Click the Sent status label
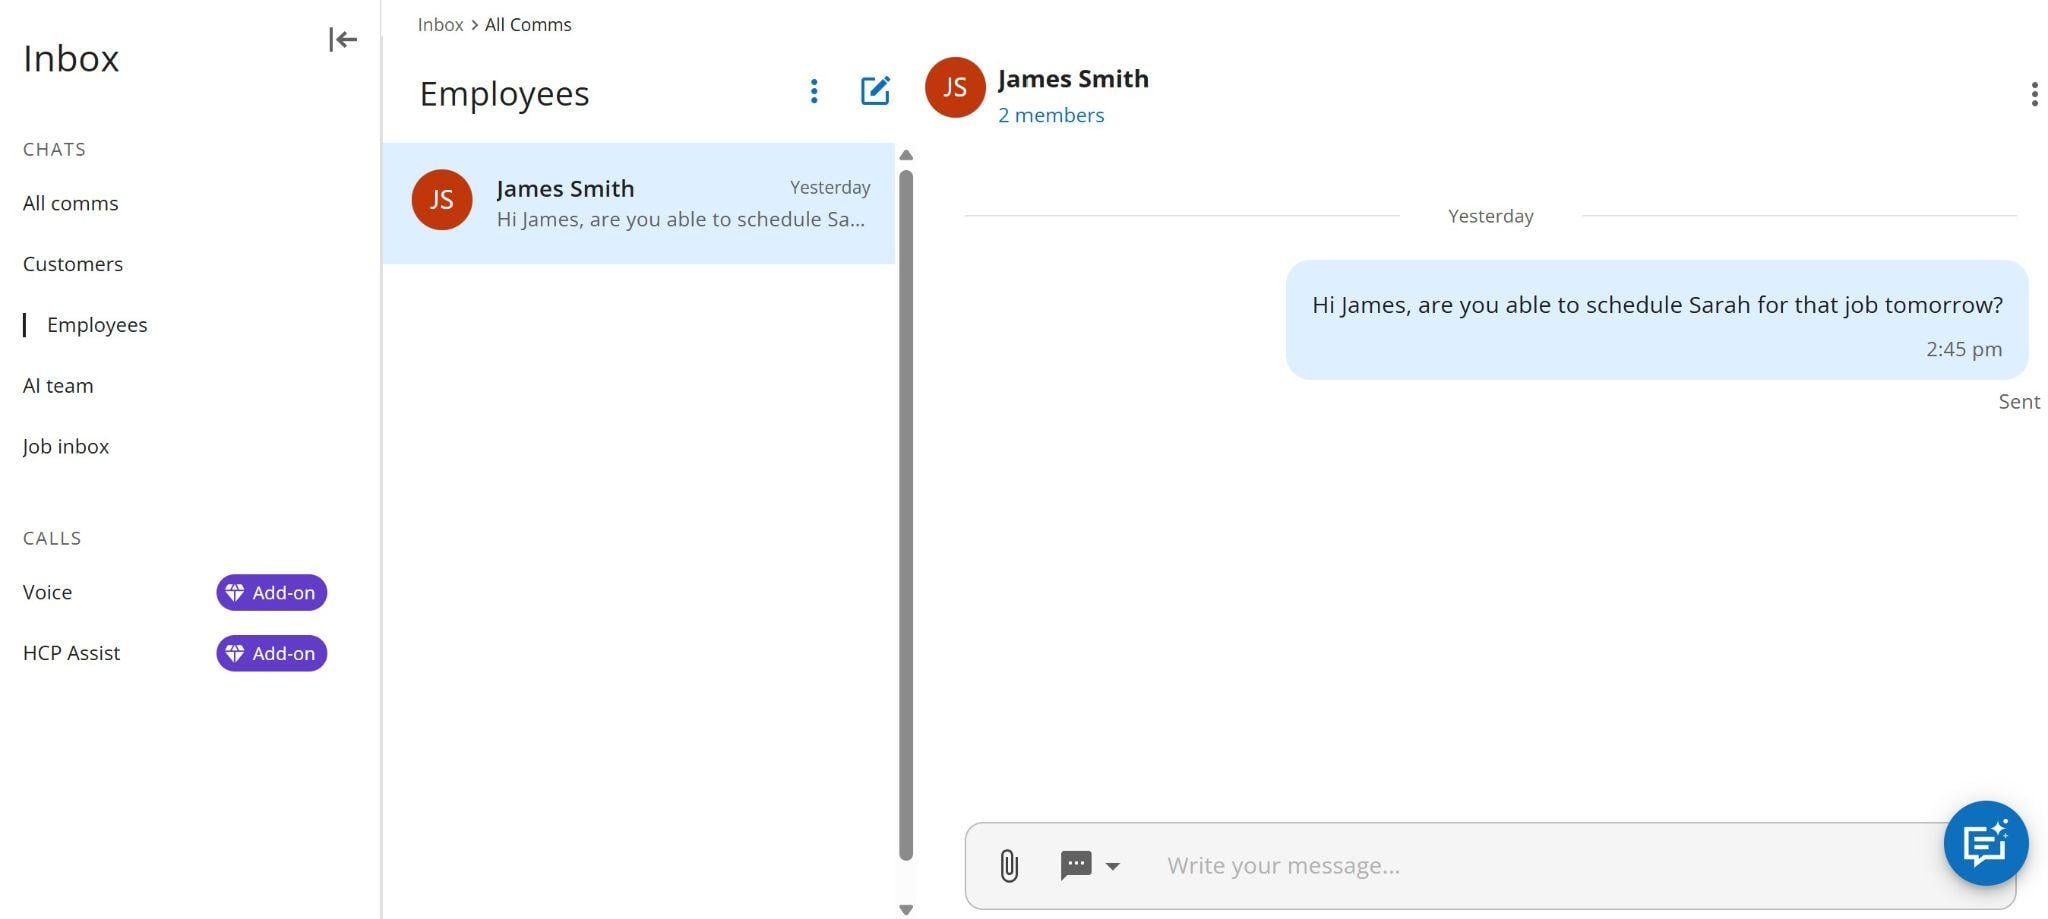 point(2019,402)
